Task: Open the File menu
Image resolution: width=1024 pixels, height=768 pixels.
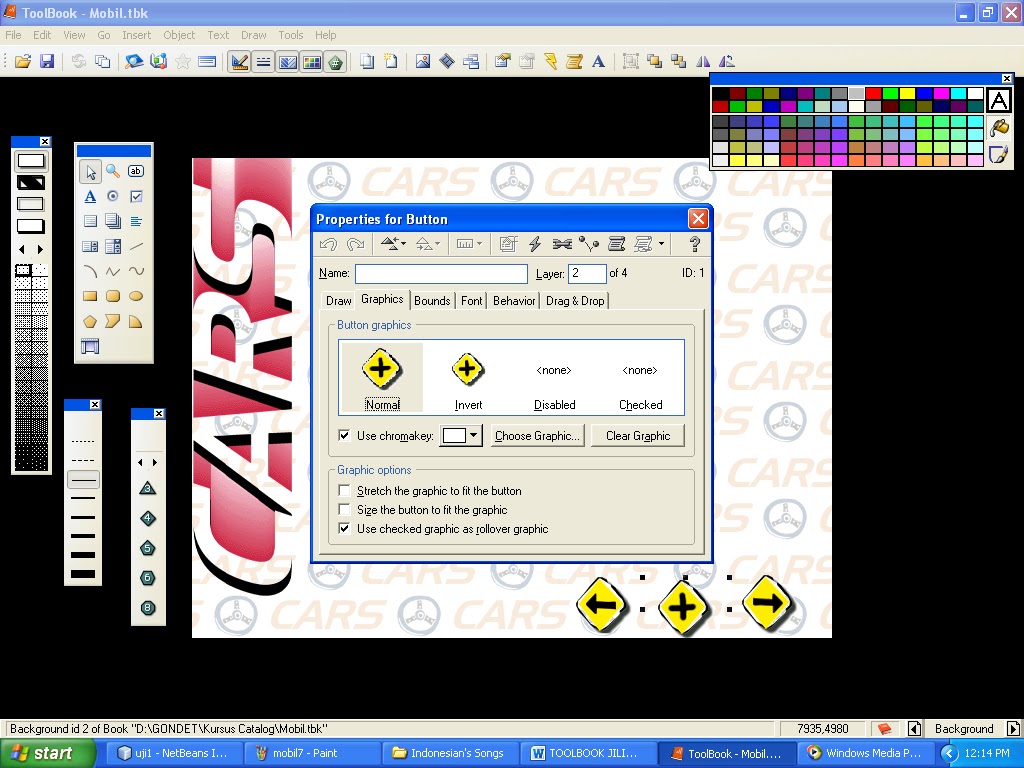Action: point(13,35)
